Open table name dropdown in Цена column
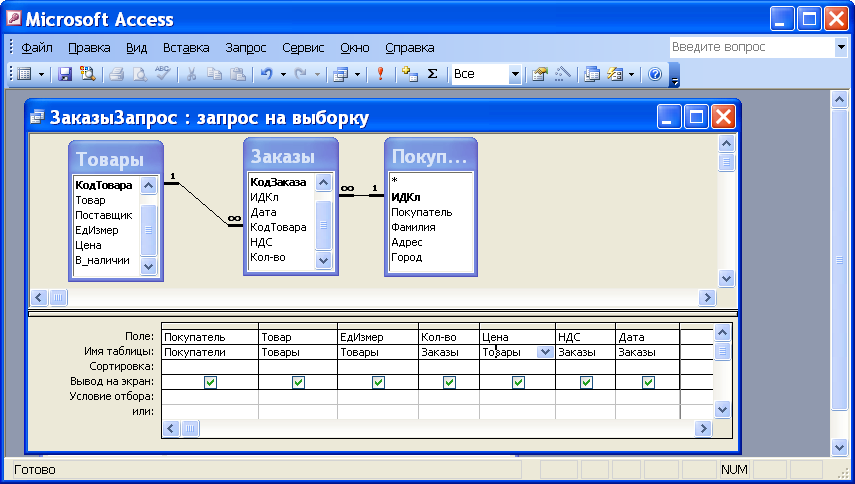The width and height of the screenshot is (855, 484). (545, 352)
